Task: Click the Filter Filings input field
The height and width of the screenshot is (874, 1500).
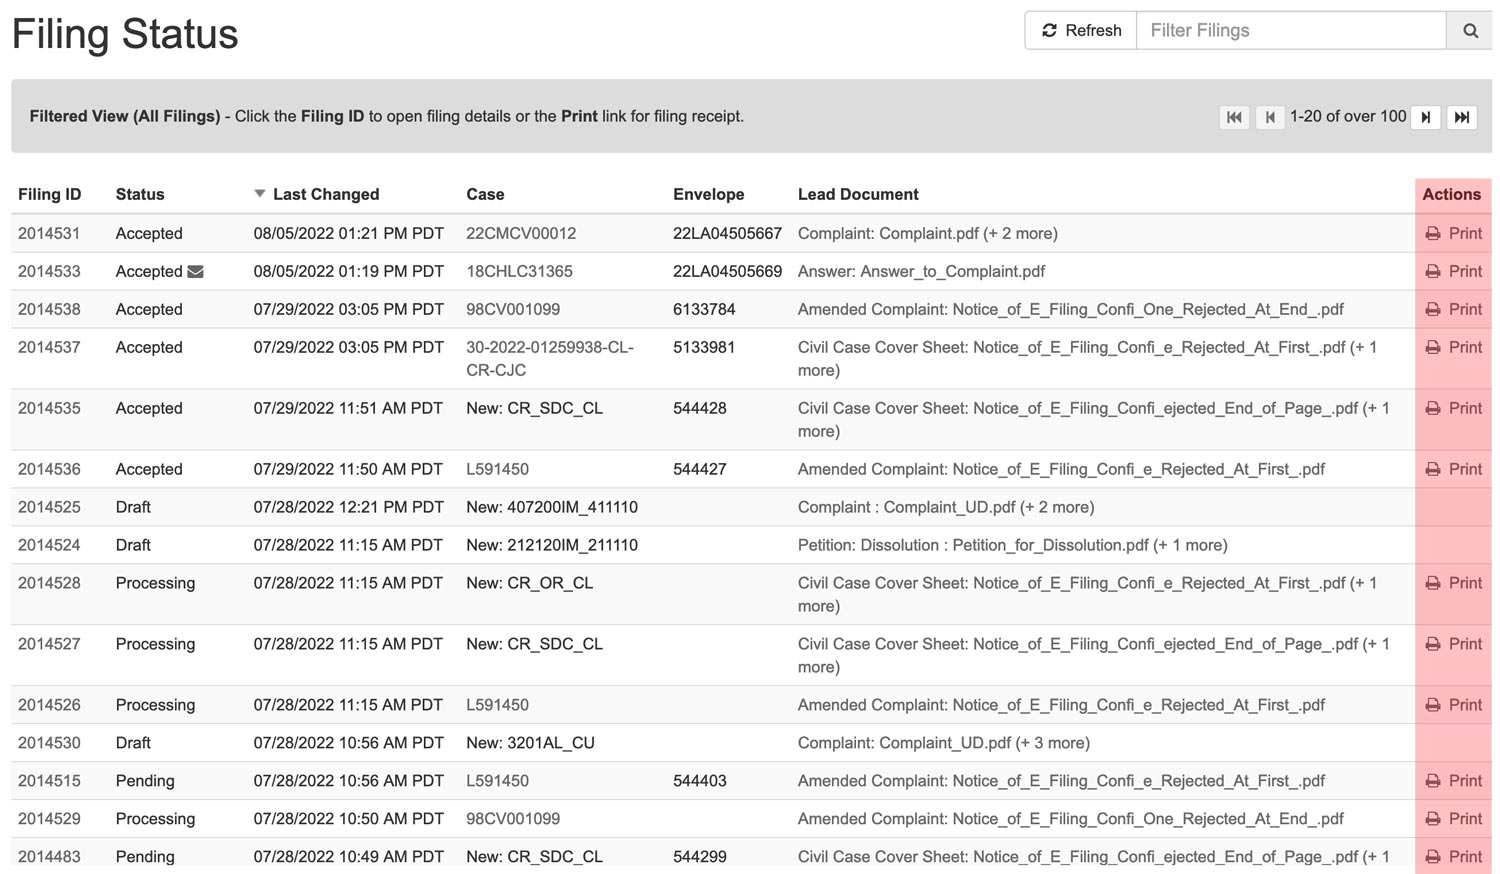Action: pyautogui.click(x=1291, y=30)
